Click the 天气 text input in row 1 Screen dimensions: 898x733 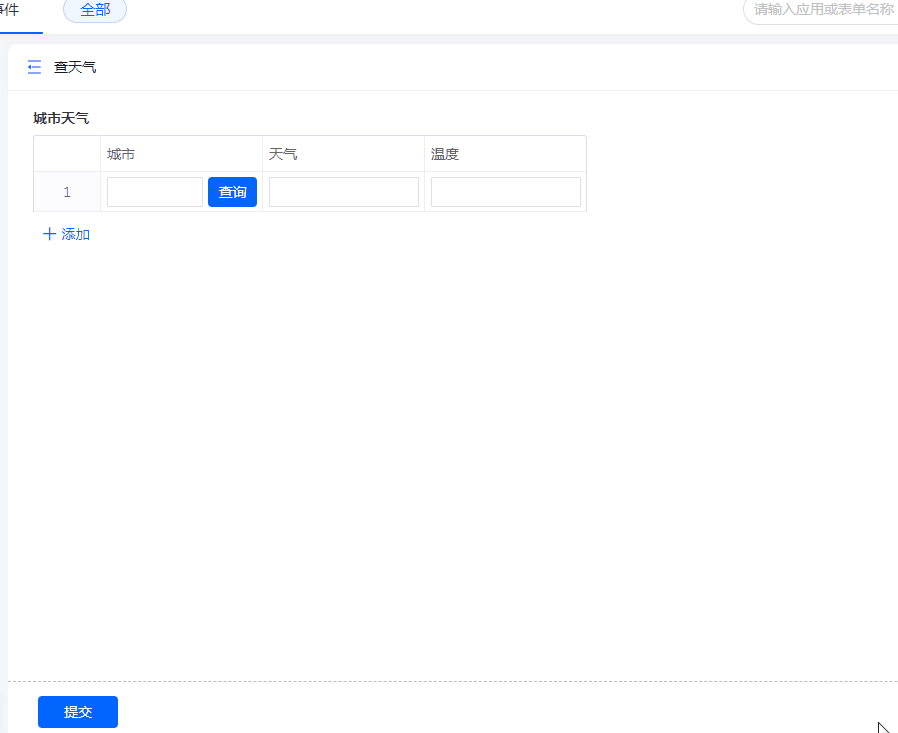pos(343,192)
